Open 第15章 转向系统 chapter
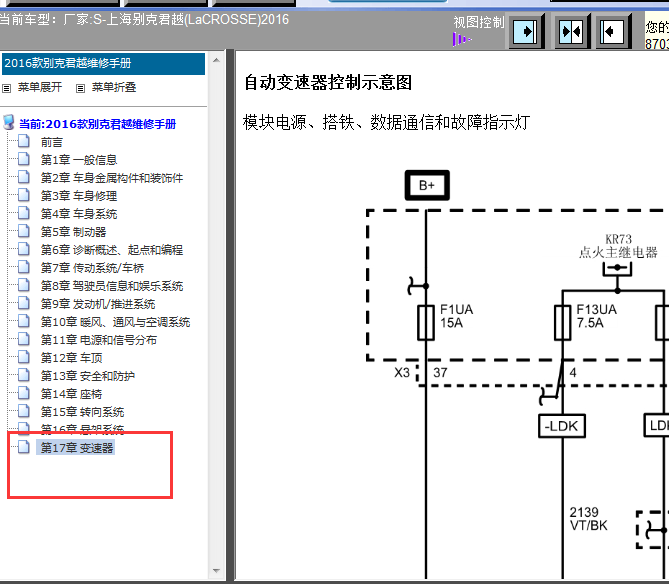 click(x=82, y=412)
